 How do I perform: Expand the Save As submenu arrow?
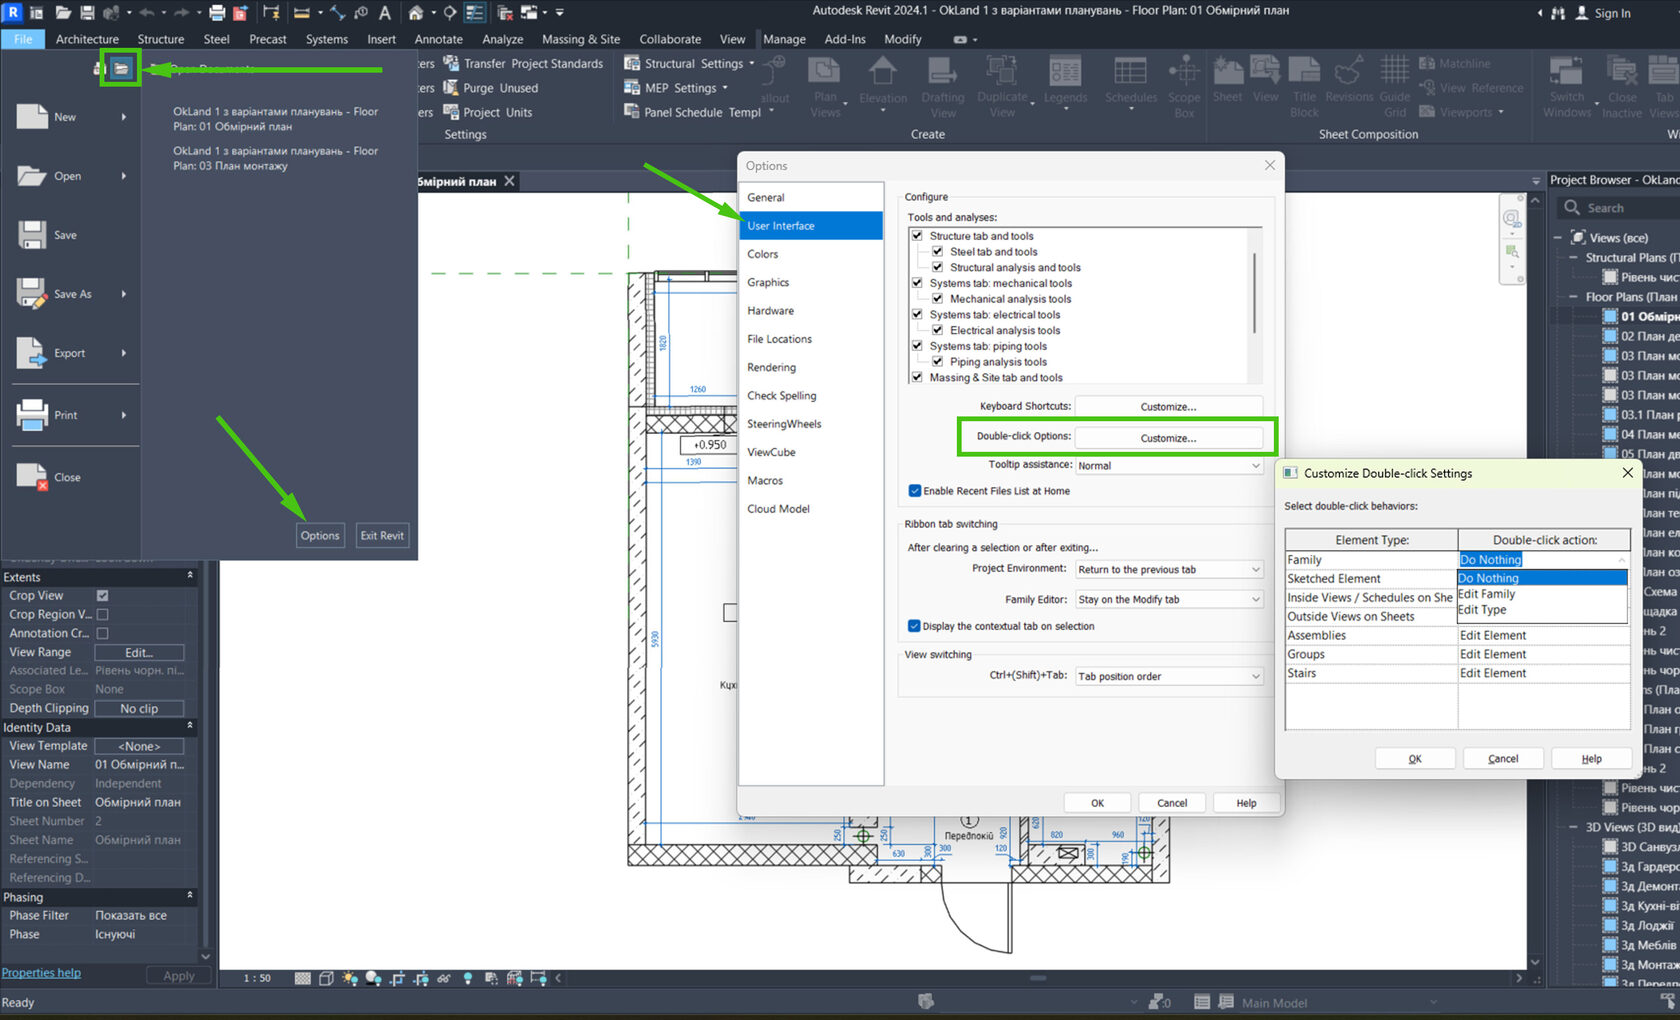pos(124,294)
